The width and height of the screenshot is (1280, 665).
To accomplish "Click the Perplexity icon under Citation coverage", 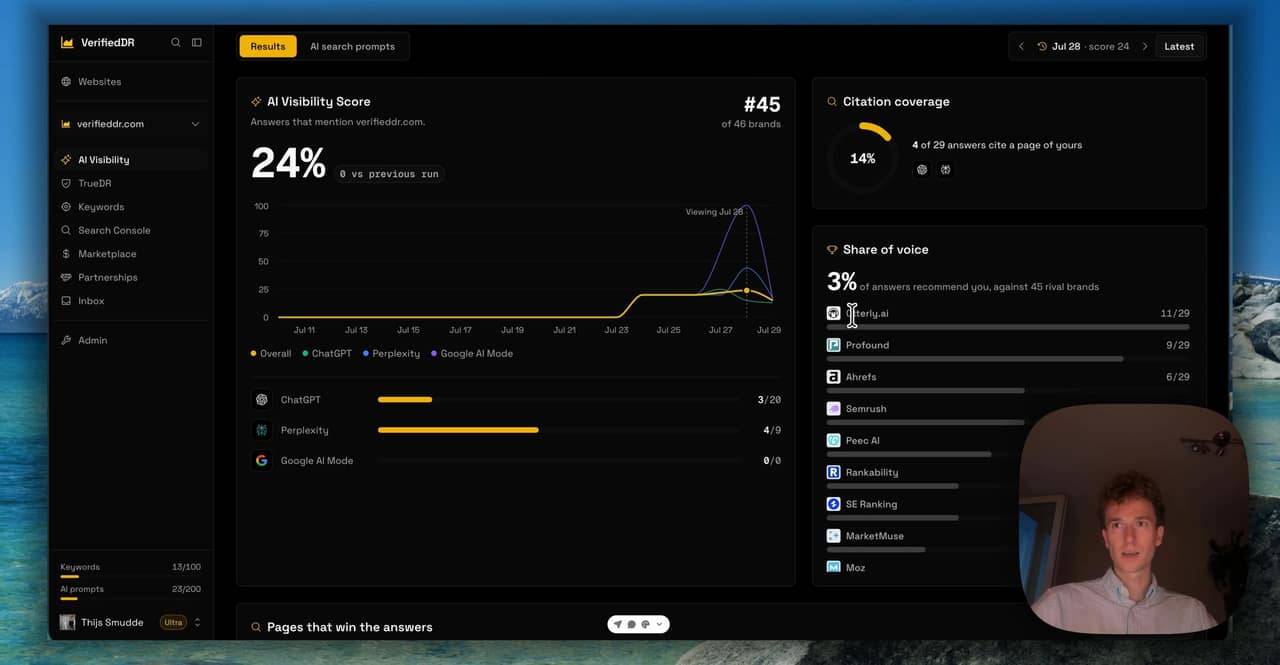I will point(945,170).
